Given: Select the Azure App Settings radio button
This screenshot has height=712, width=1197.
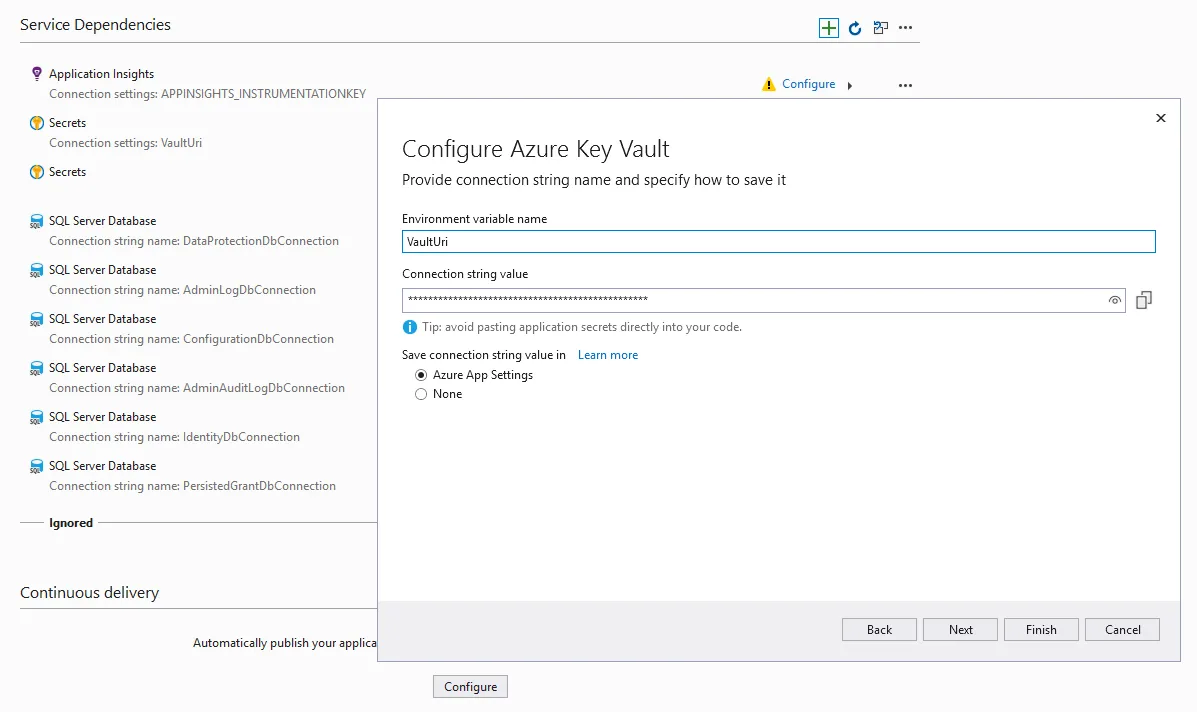Looking at the screenshot, I should click(421, 375).
